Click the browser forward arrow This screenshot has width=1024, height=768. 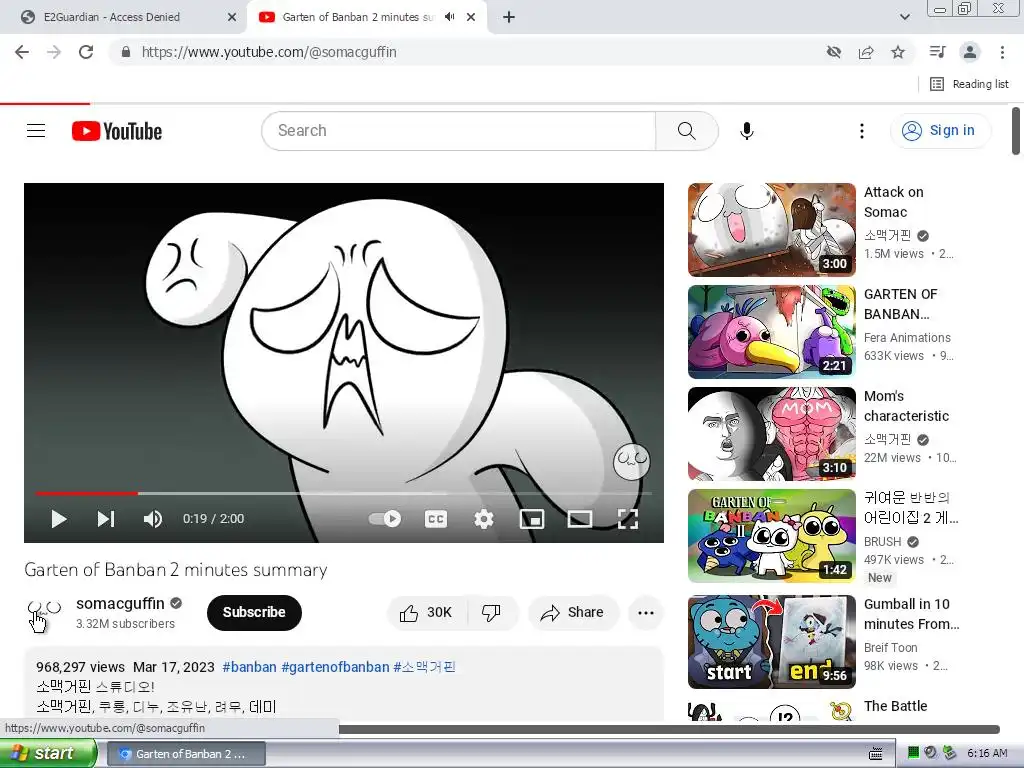[x=54, y=52]
